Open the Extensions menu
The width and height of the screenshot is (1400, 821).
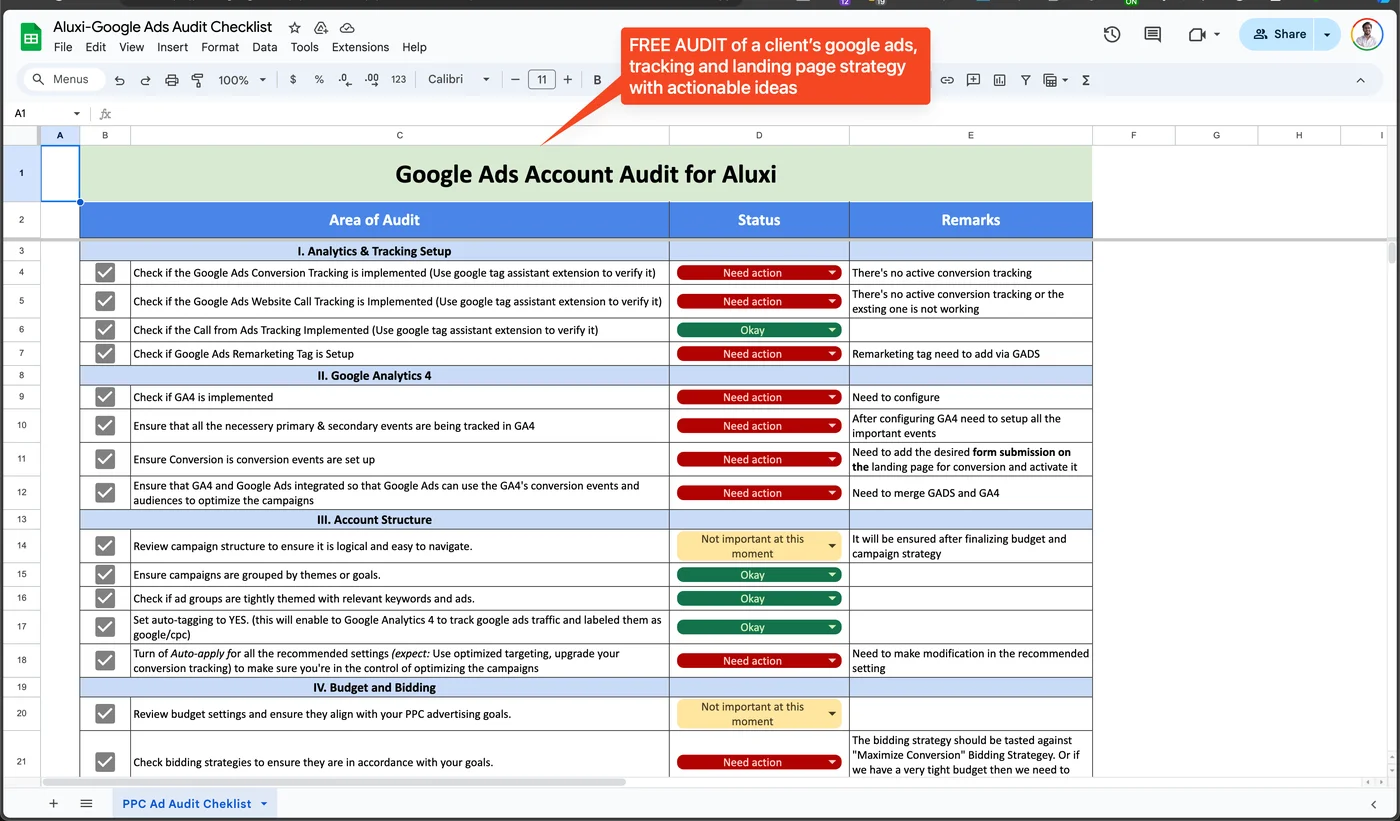pyautogui.click(x=359, y=47)
